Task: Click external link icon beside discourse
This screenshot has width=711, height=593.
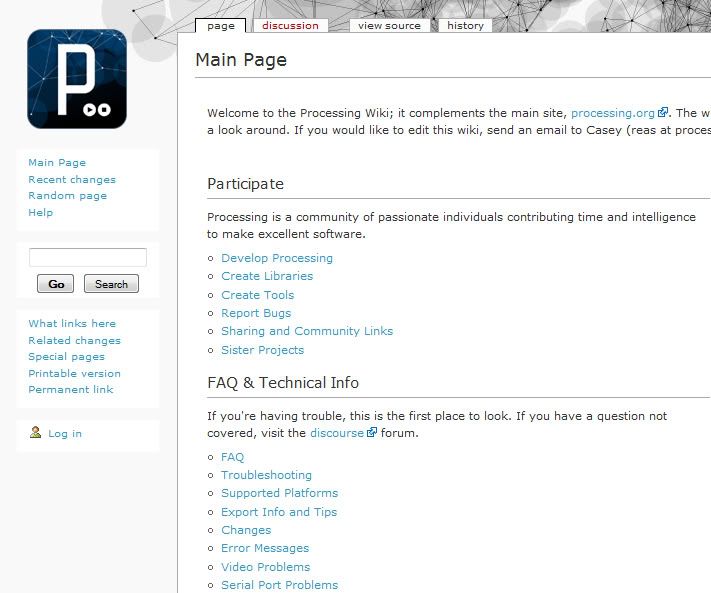Action: [x=372, y=433]
